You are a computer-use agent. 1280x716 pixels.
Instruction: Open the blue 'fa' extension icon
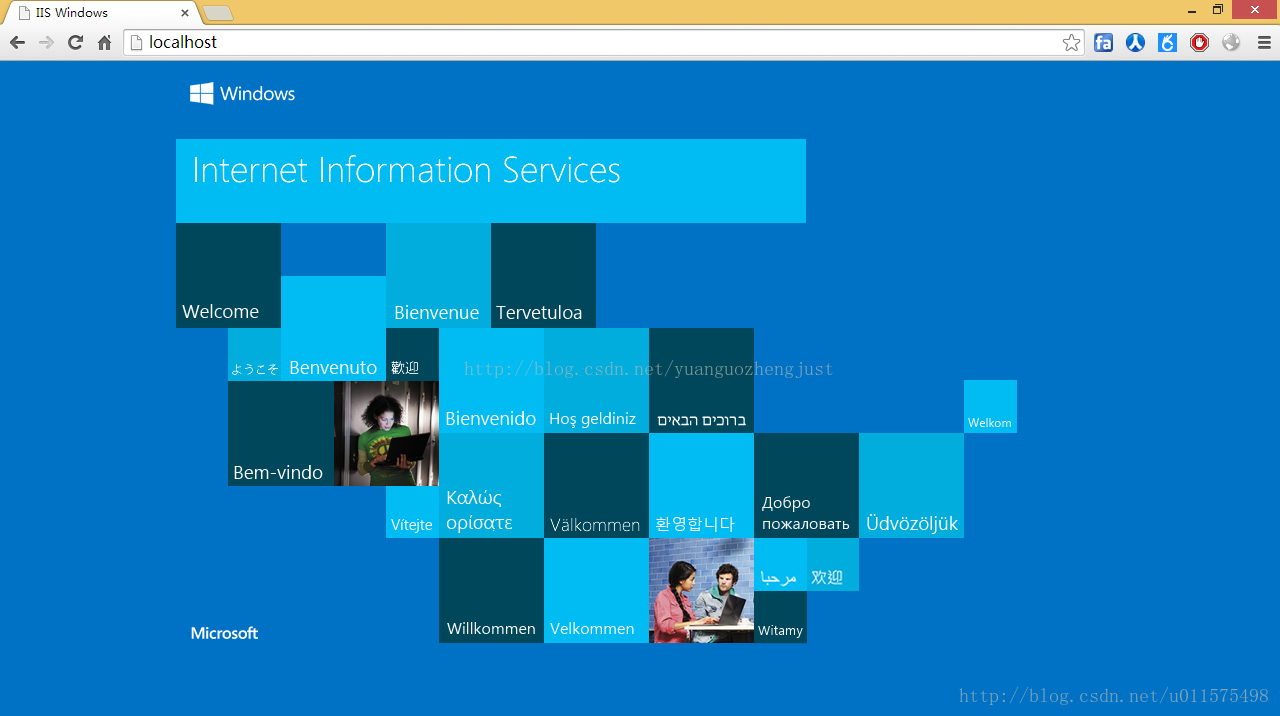pos(1103,42)
